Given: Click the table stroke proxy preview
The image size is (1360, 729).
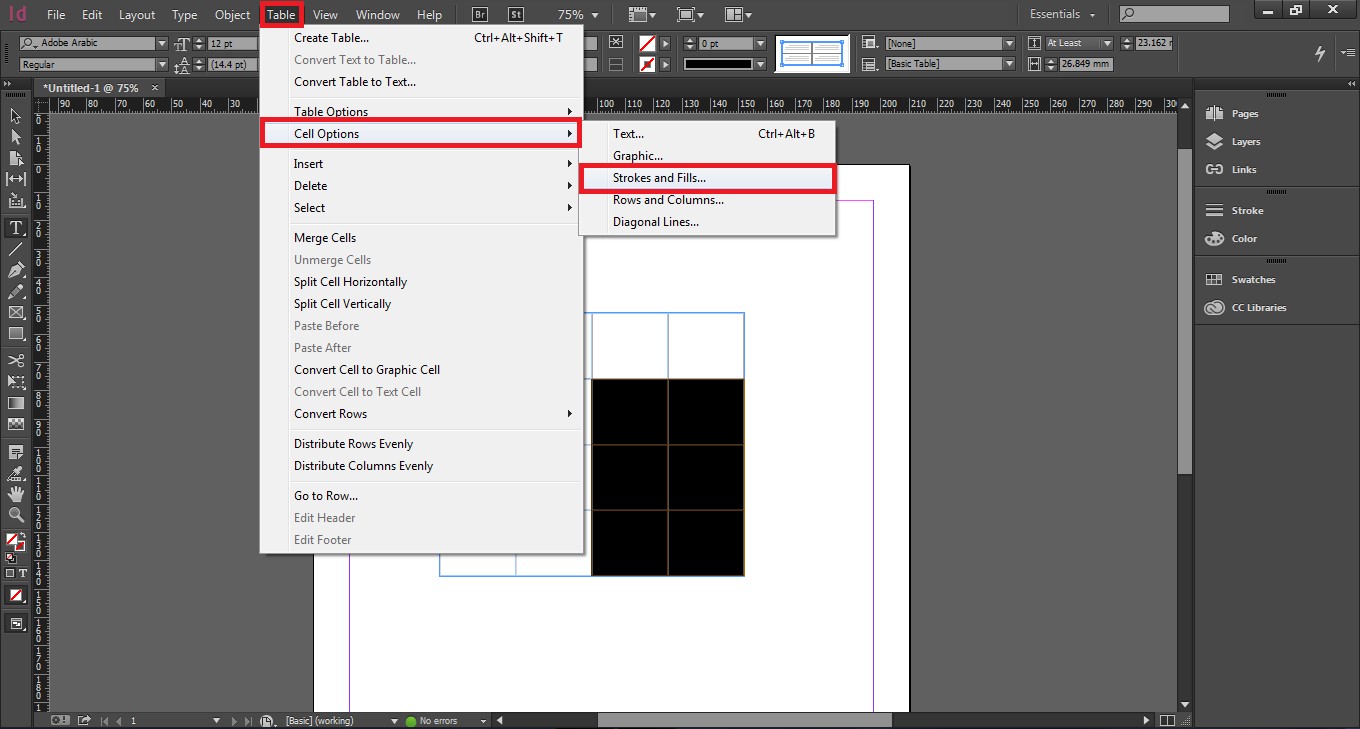Looking at the screenshot, I should click(812, 54).
